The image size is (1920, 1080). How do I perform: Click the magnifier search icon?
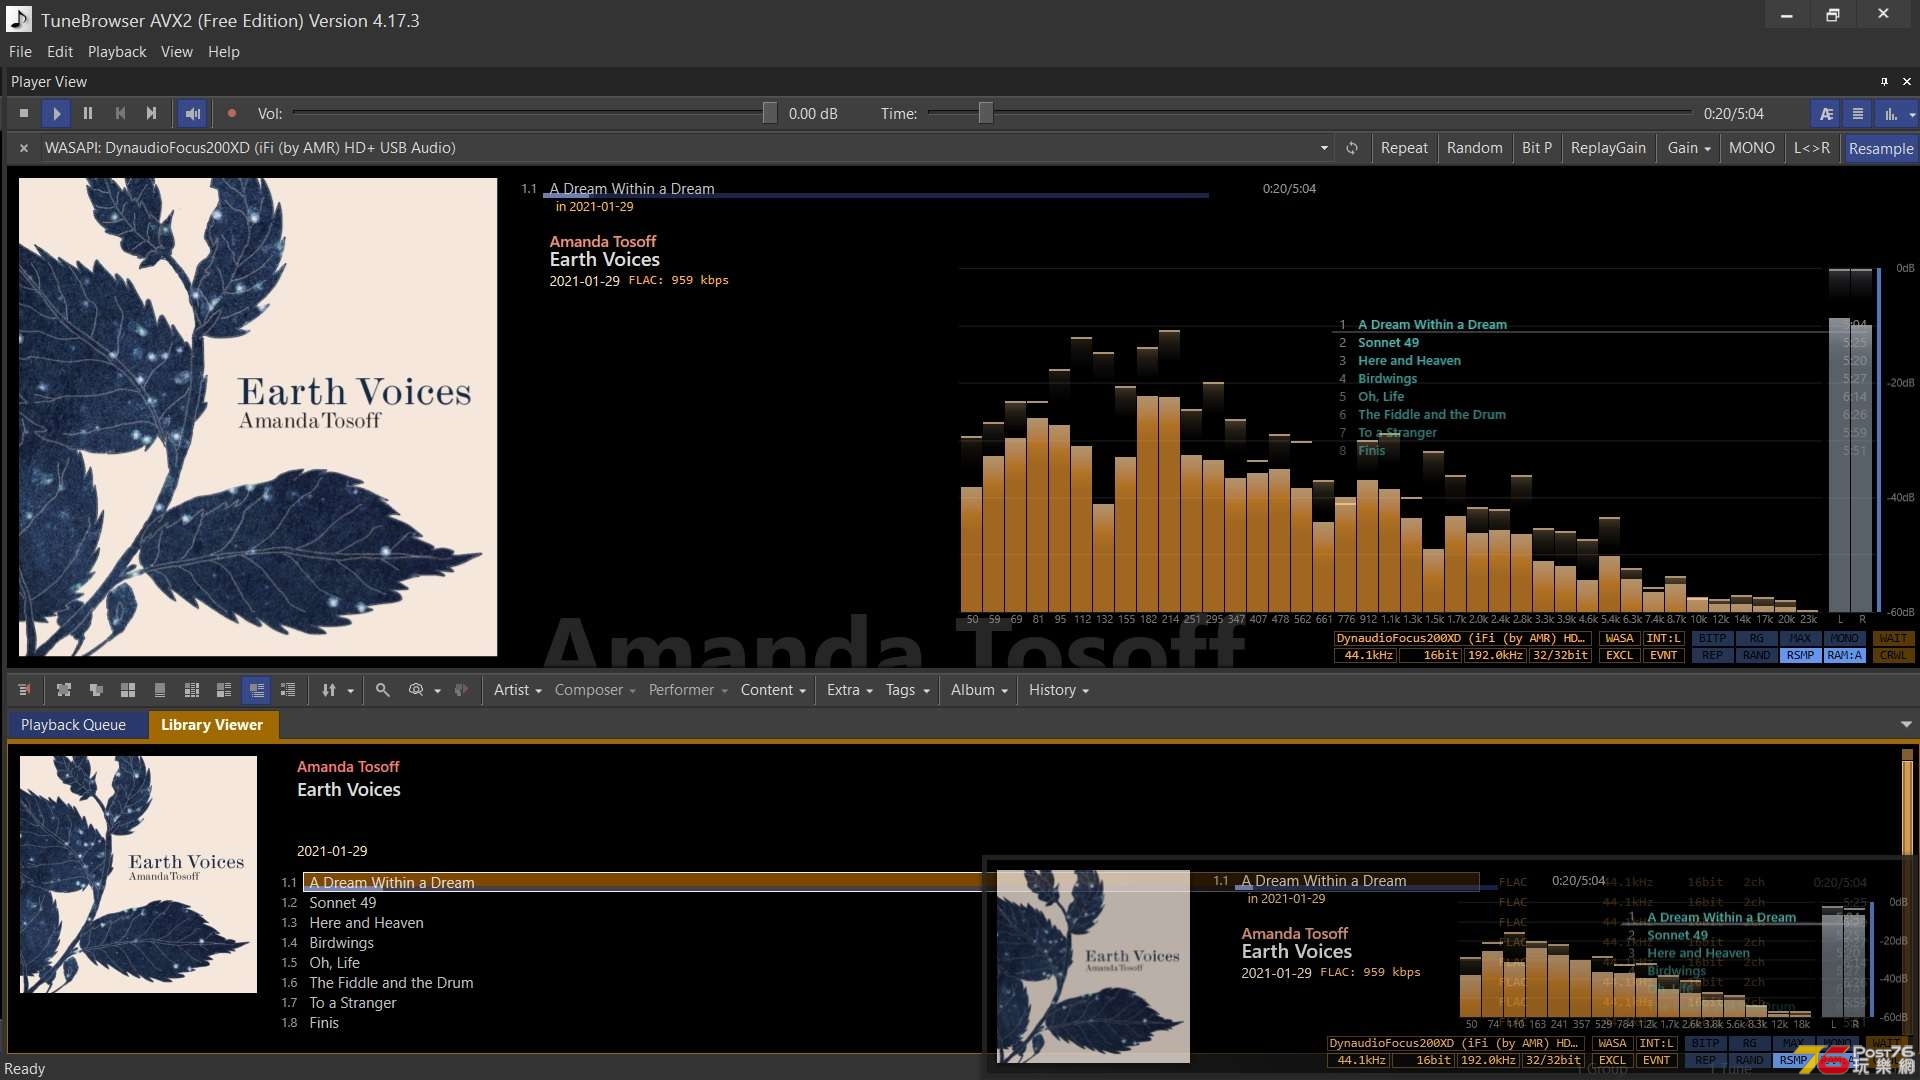point(382,690)
